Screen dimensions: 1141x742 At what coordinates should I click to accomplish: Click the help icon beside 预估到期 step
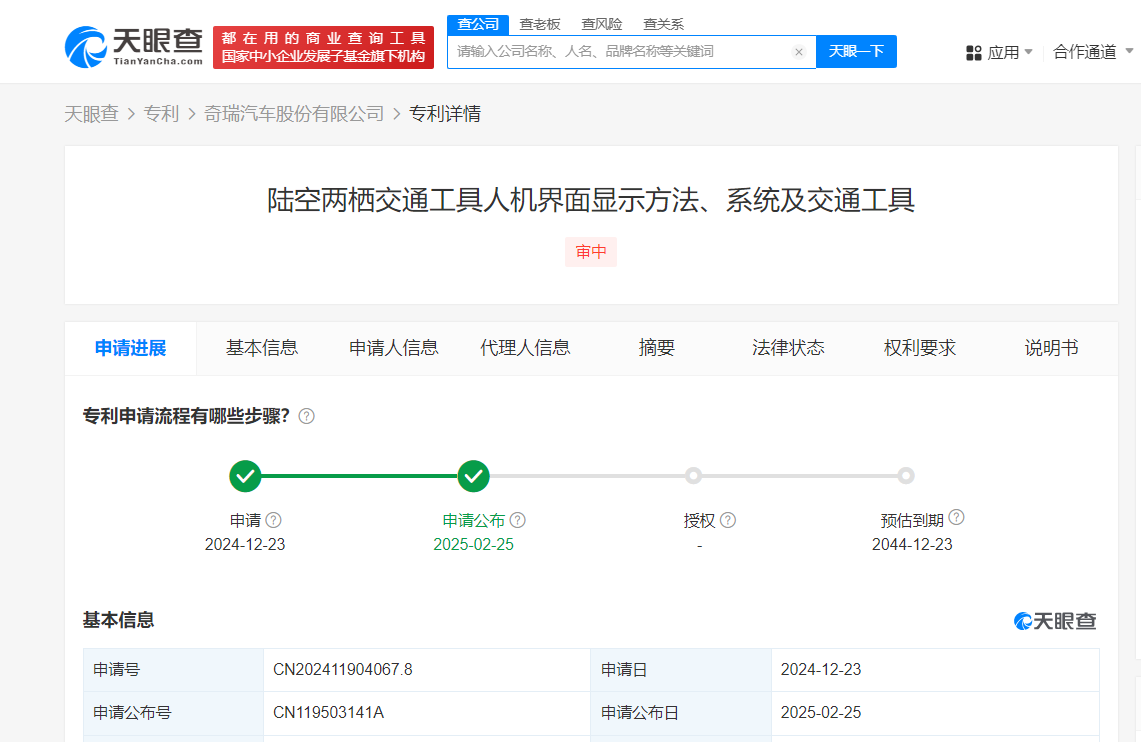coord(957,517)
